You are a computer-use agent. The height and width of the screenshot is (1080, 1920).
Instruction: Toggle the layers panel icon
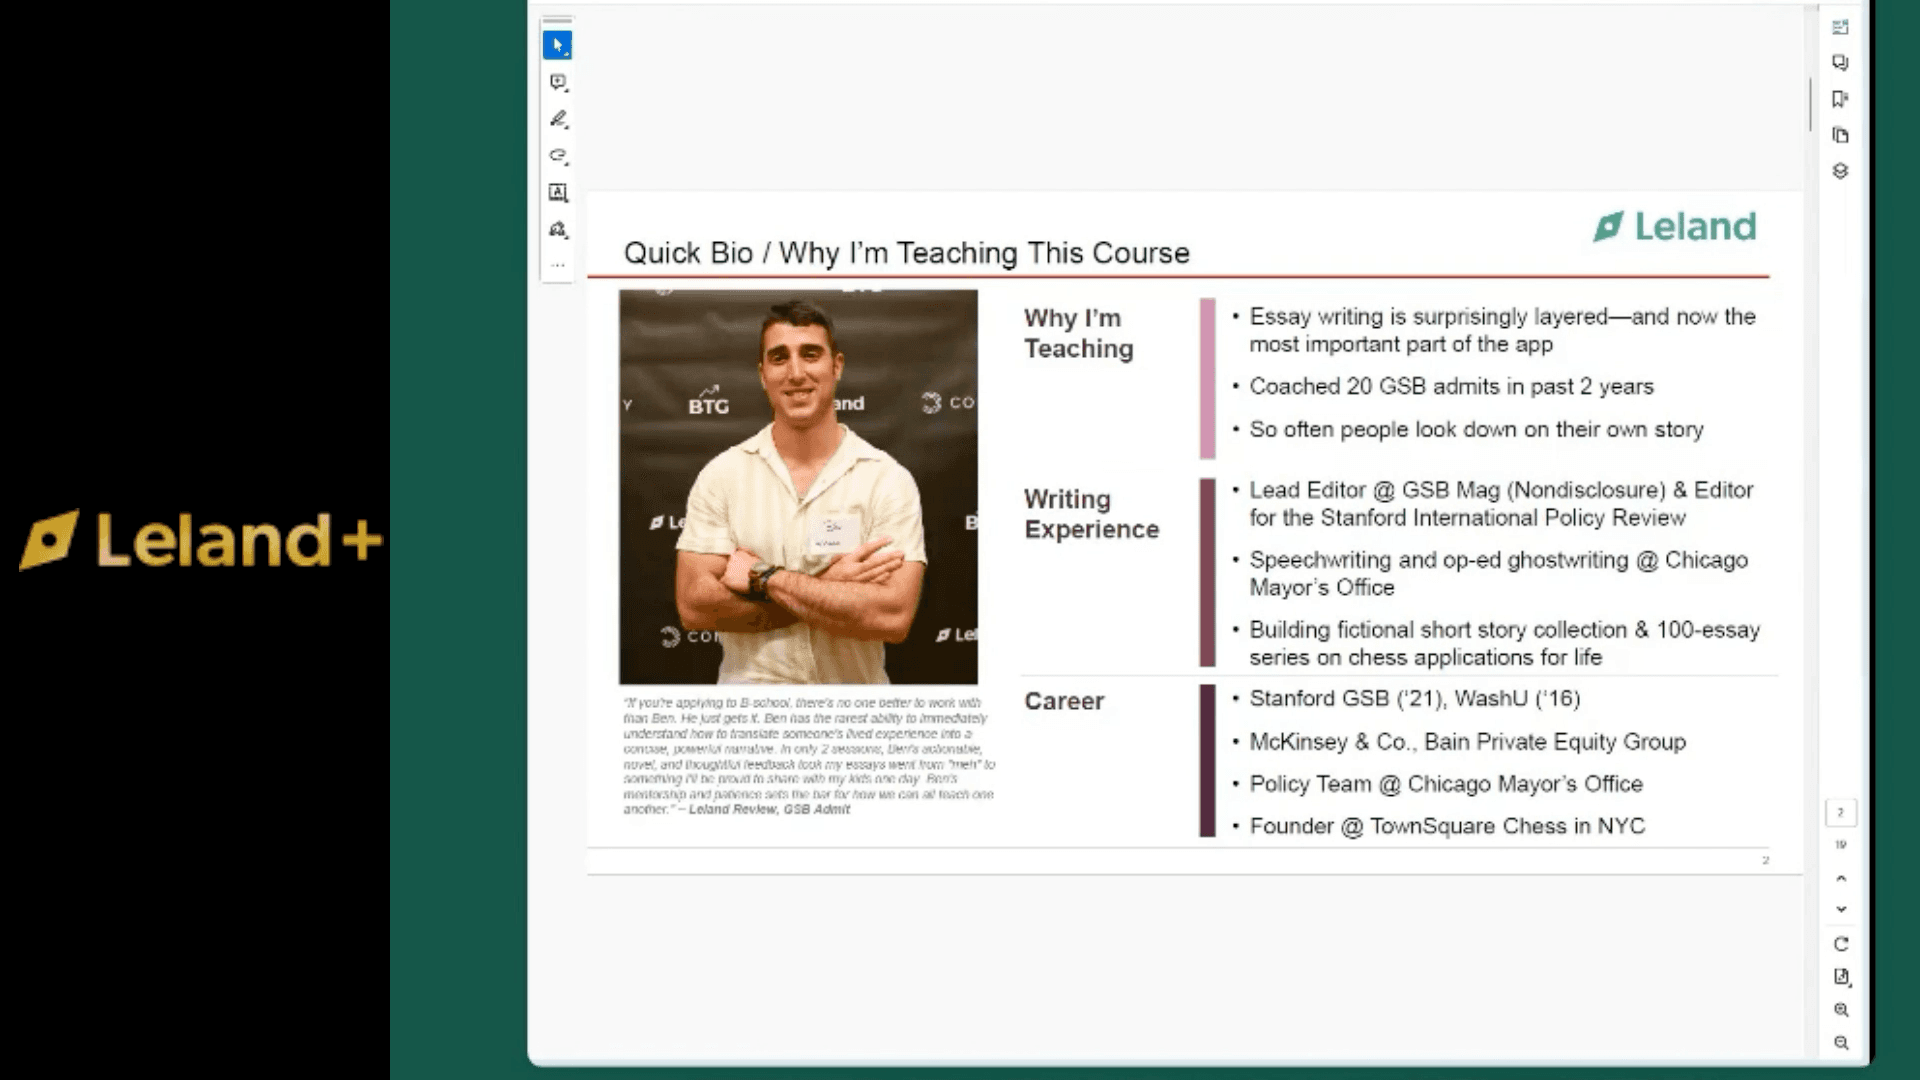coord(1840,171)
